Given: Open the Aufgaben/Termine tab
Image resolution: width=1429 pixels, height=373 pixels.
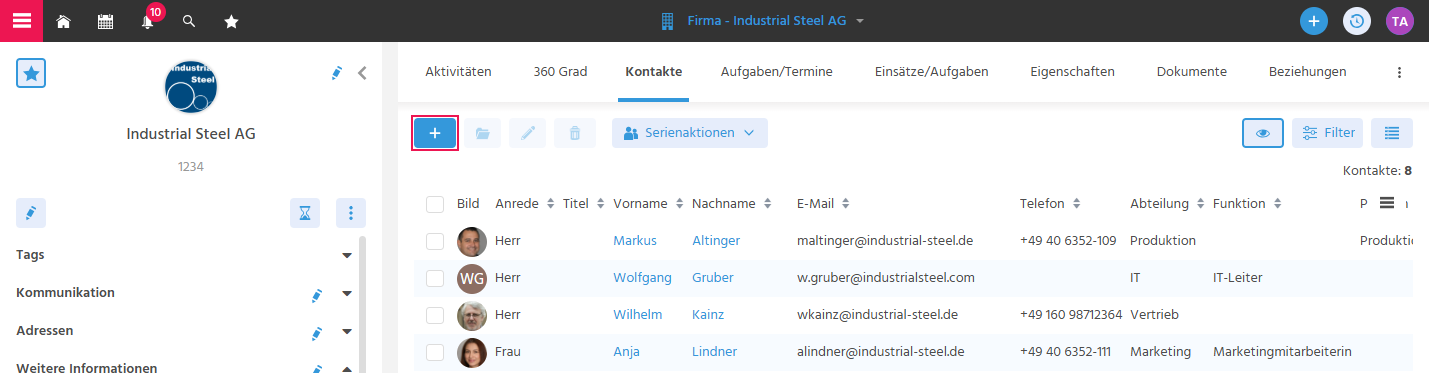Looking at the screenshot, I should [777, 72].
